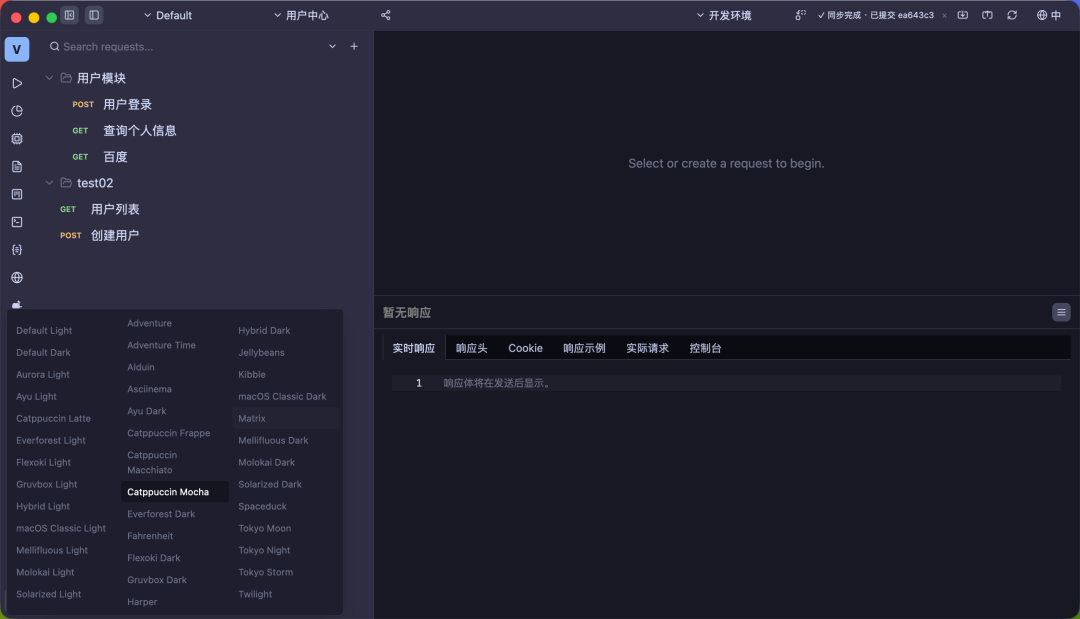Collapse the 用户模块 folder chevron
1080x619 pixels.
[x=49, y=78]
